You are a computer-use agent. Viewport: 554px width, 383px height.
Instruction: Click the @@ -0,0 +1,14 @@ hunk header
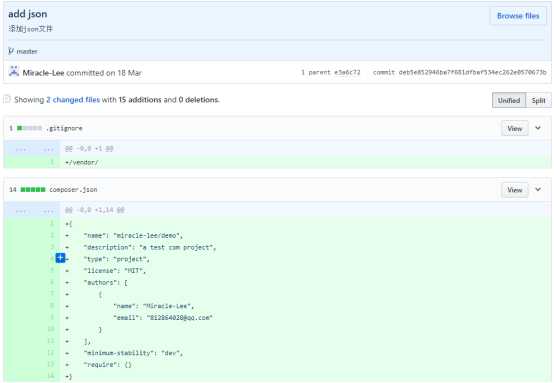pyautogui.click(x=95, y=210)
